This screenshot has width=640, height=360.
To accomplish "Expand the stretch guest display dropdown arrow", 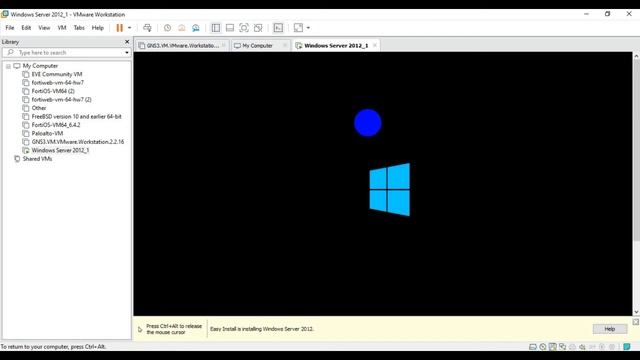I will [308, 28].
